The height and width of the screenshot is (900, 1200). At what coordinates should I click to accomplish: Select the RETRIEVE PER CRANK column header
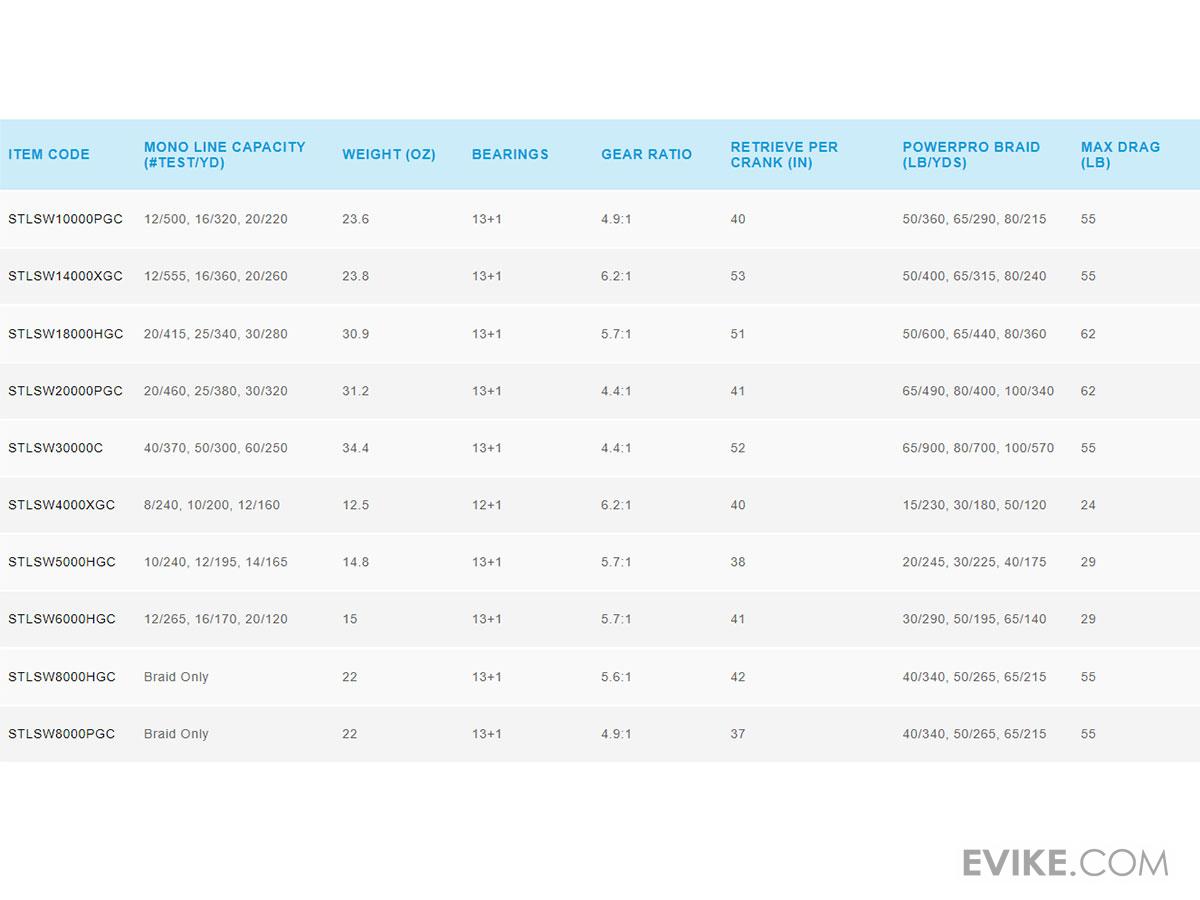(784, 155)
